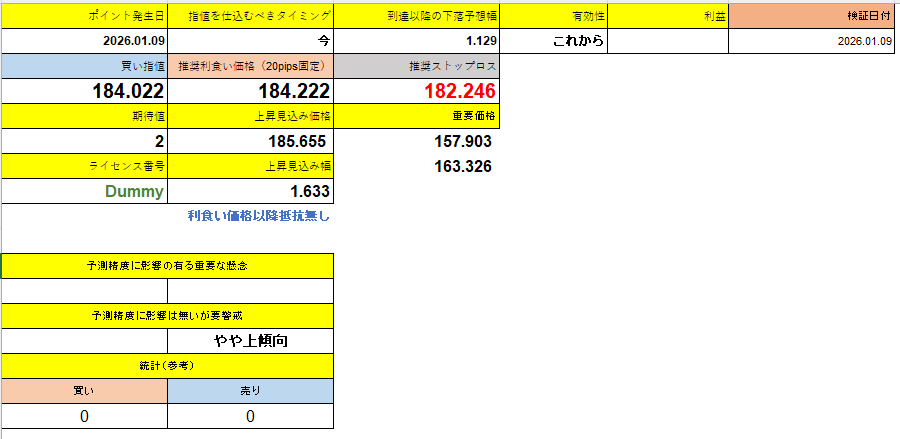Select the empty cell under 利益
900x439 pixels.
[x=668, y=41]
